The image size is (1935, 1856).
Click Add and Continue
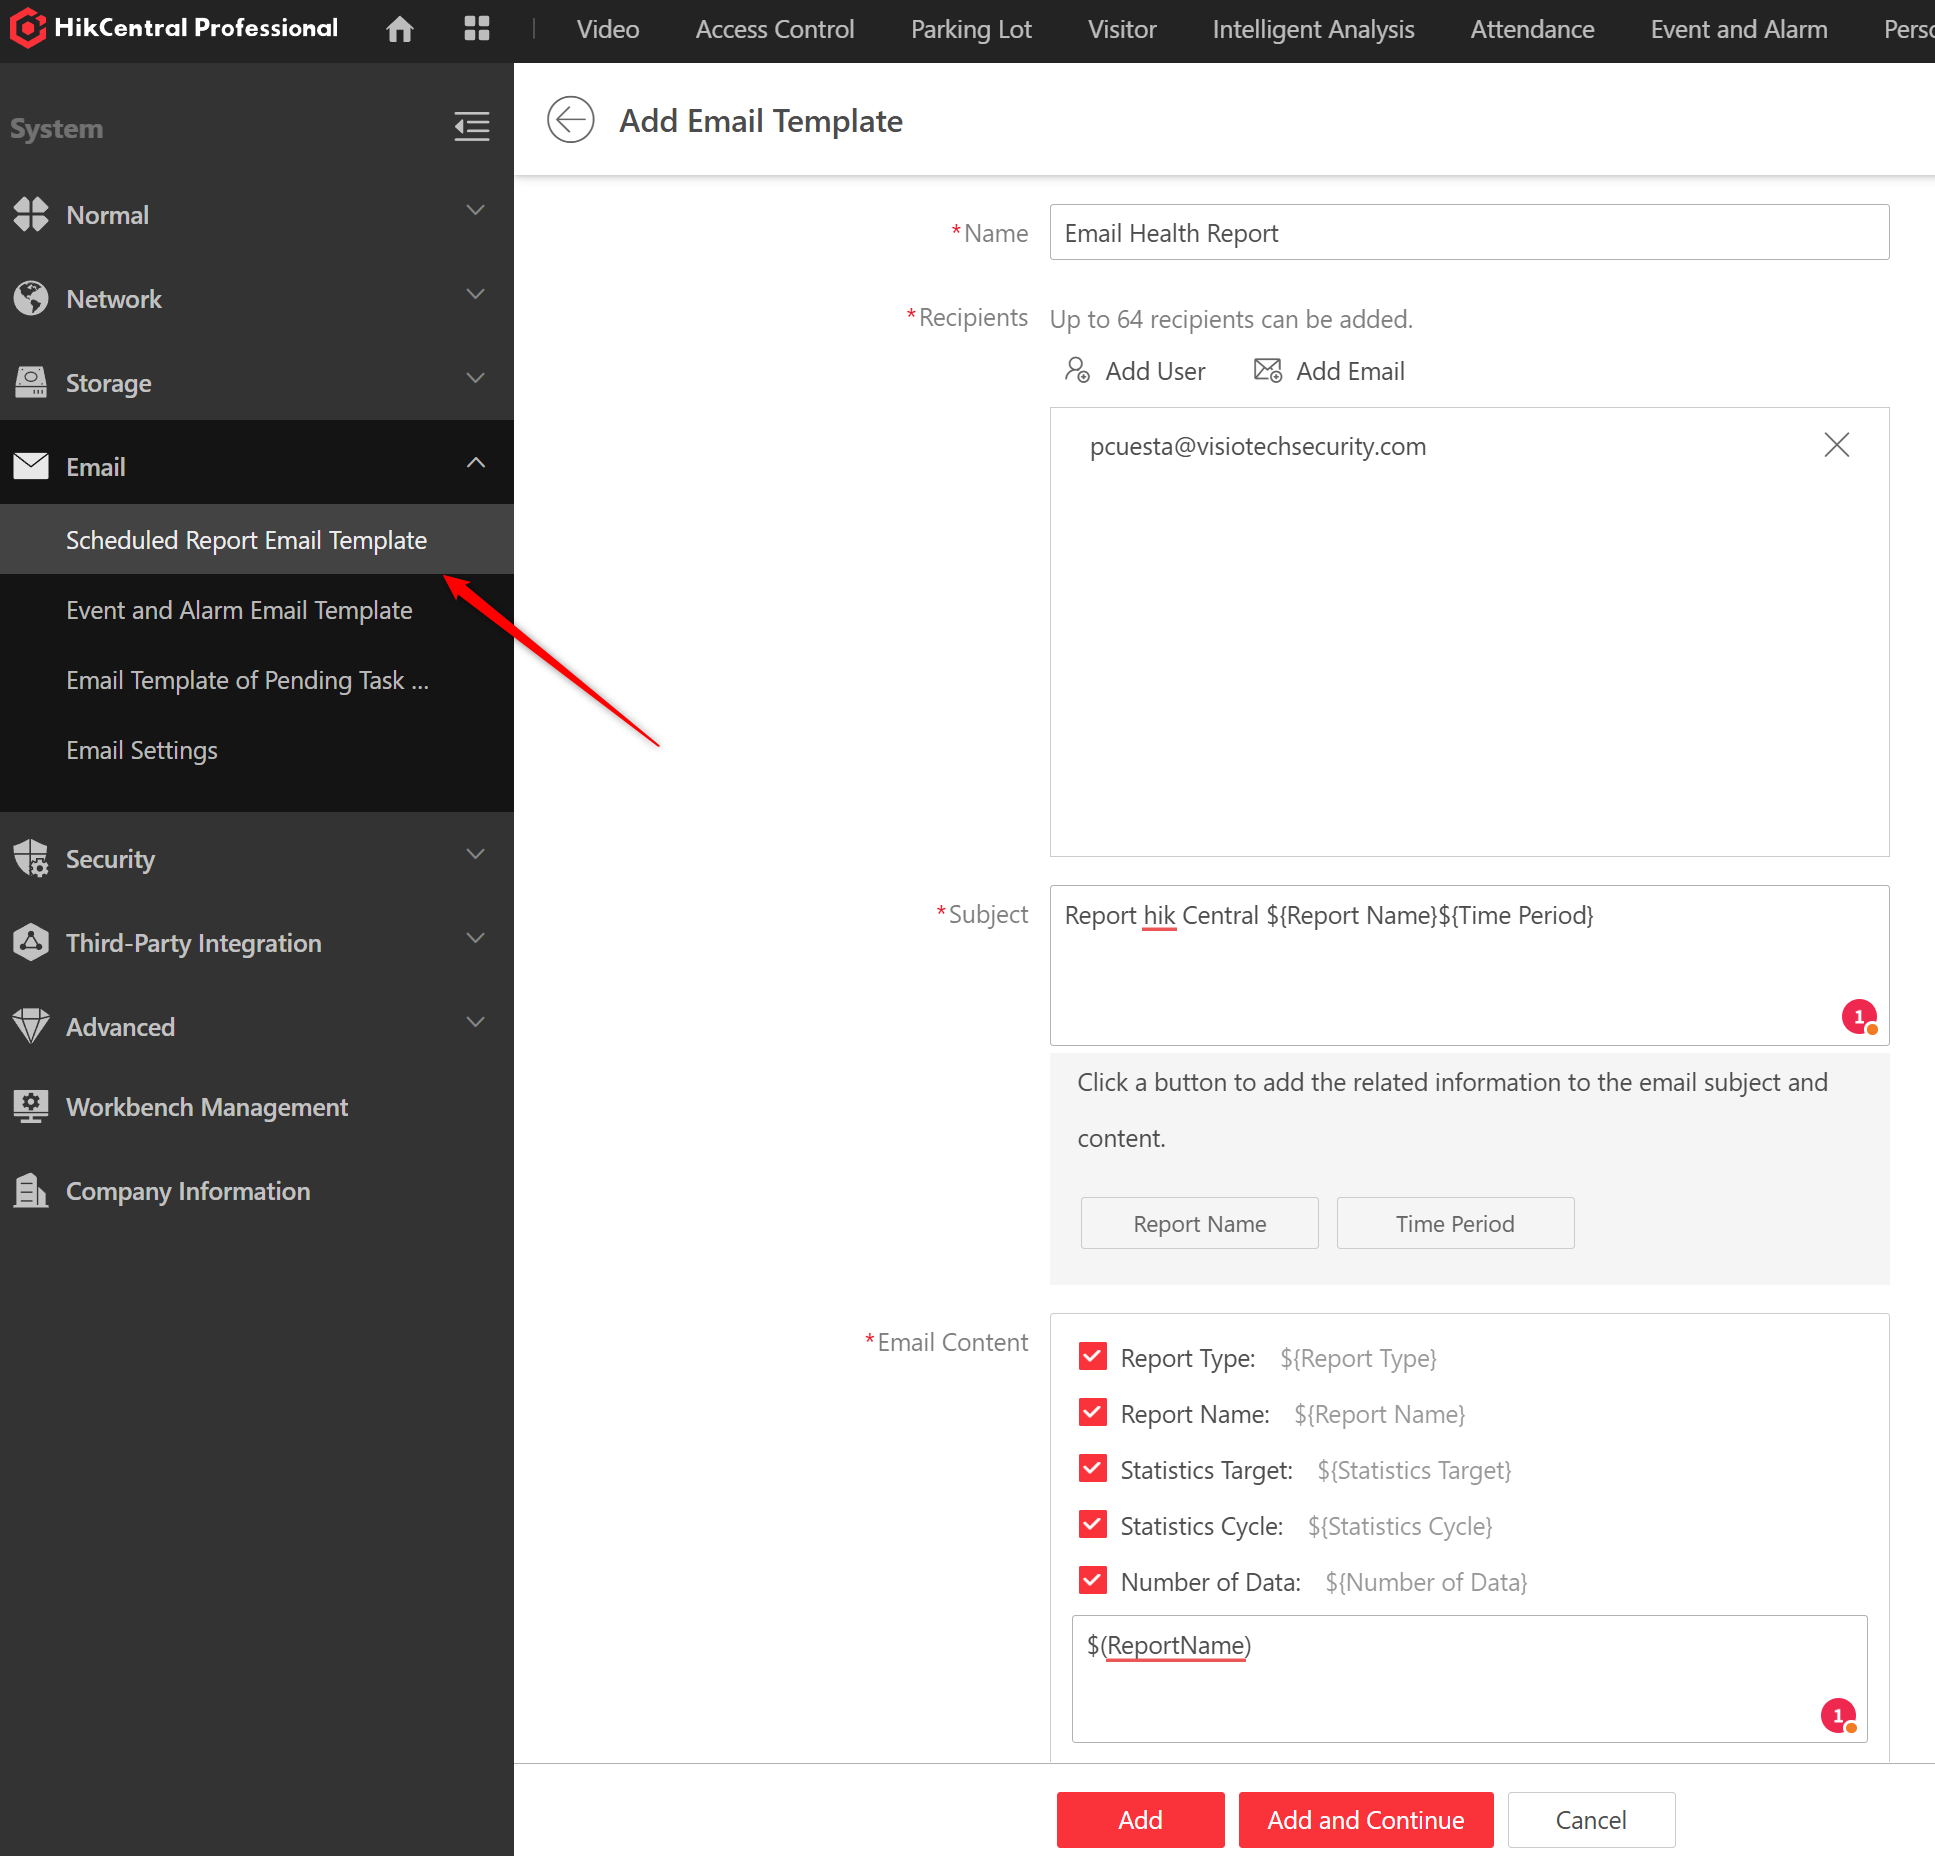click(1365, 1819)
